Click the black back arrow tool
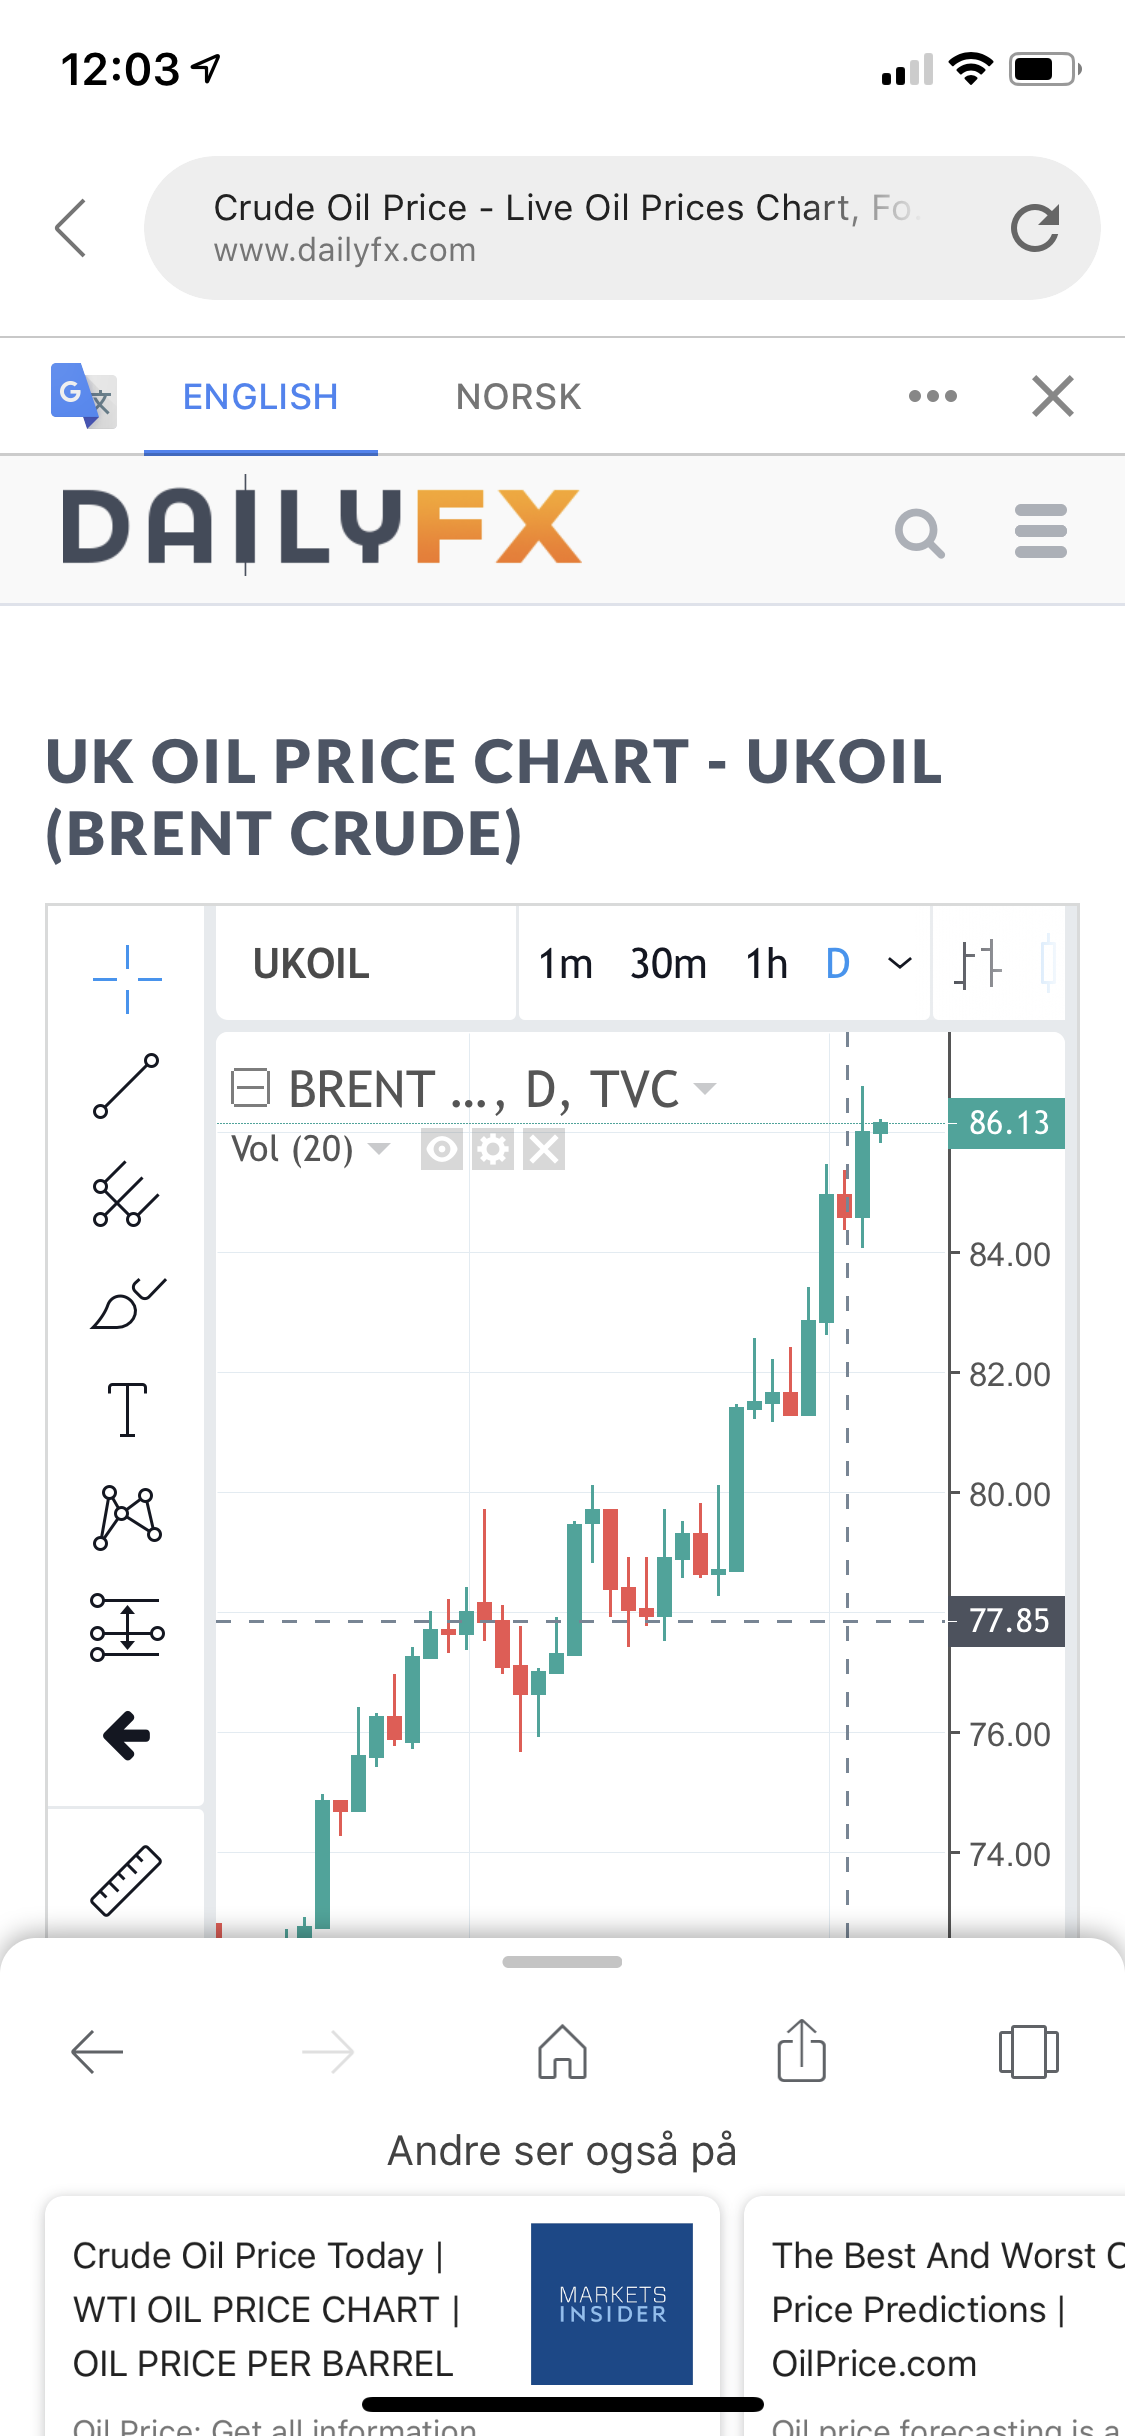 [127, 1735]
